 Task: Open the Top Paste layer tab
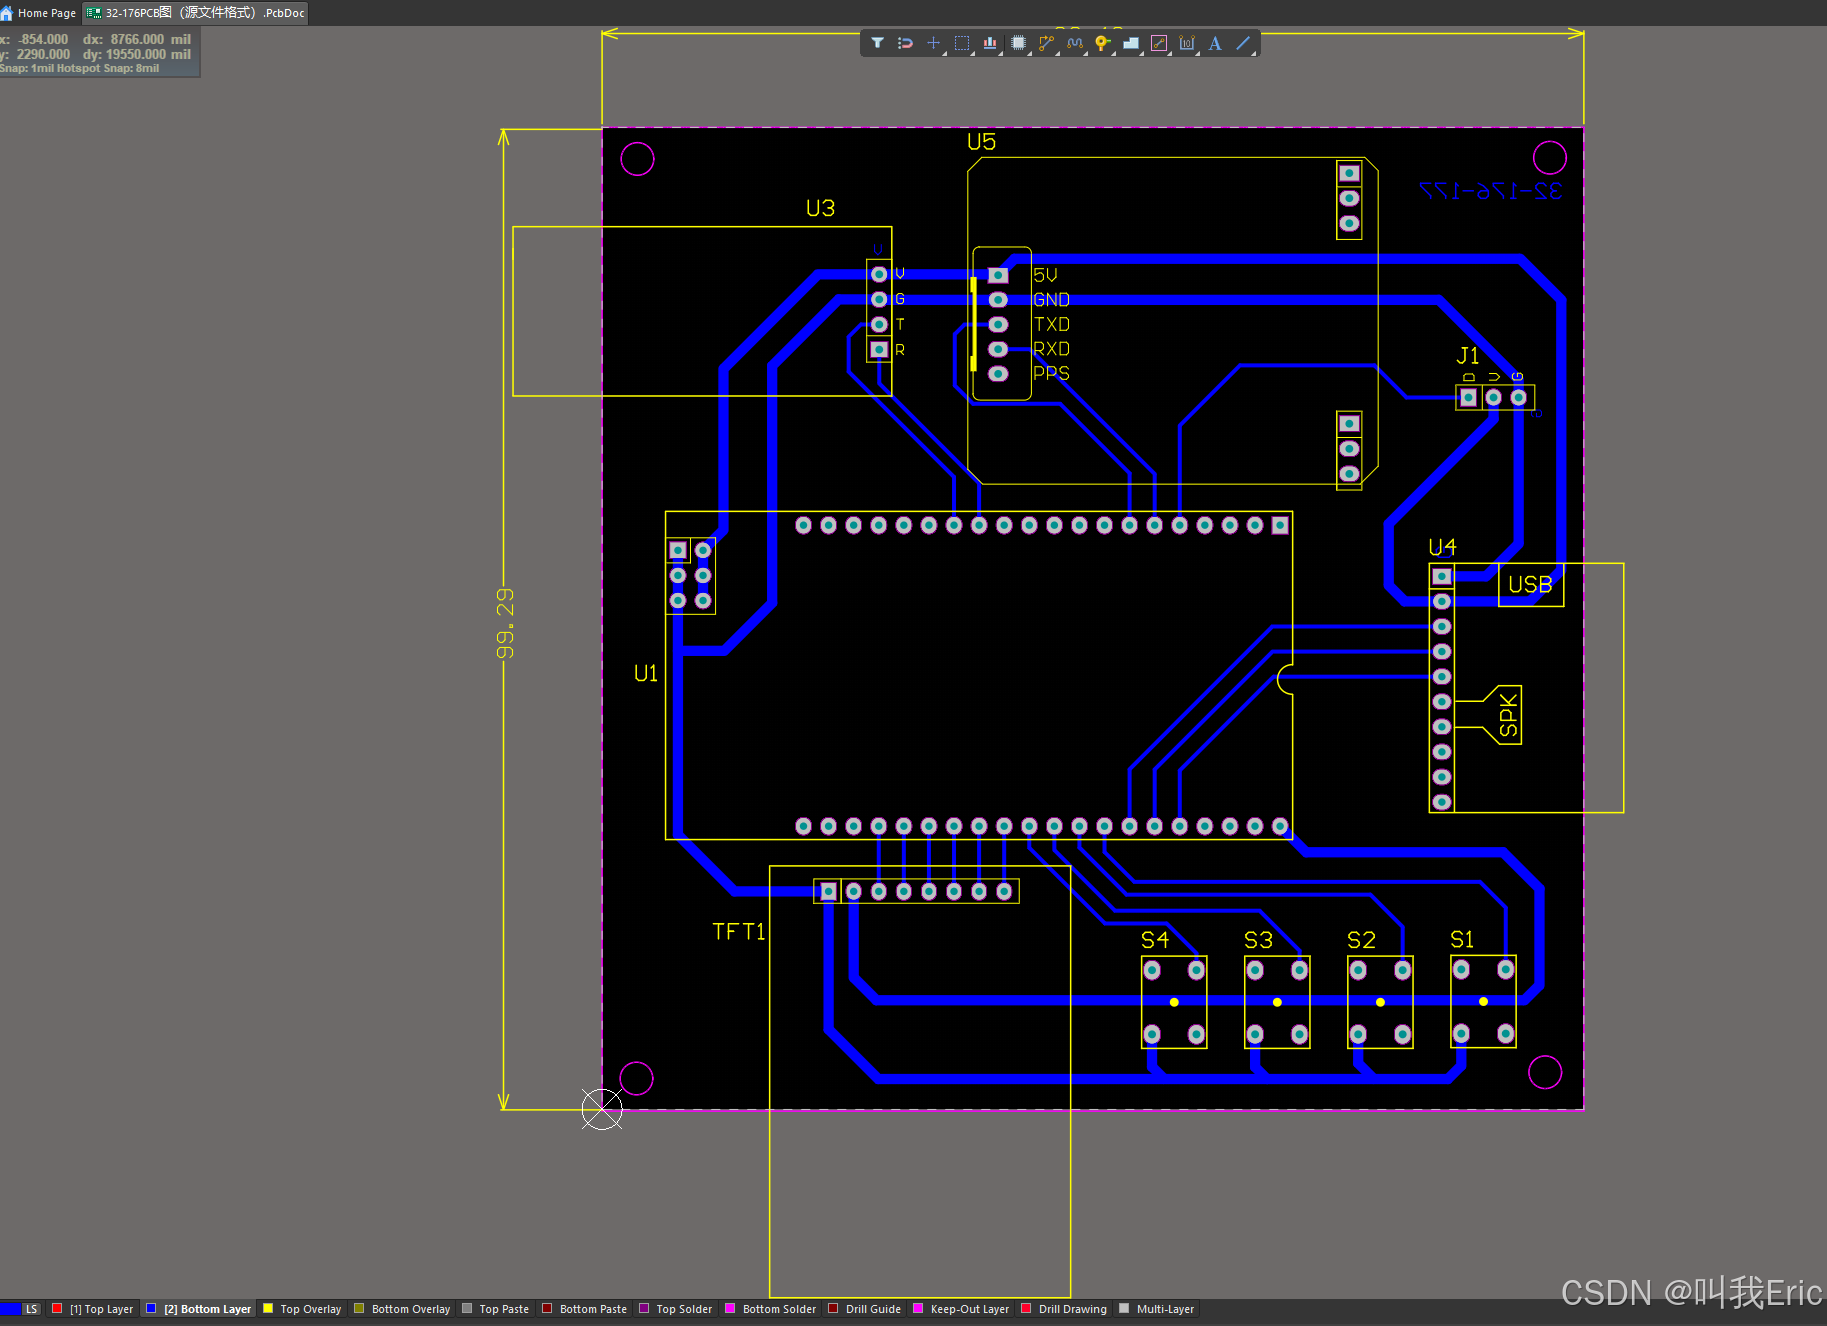(x=495, y=1309)
